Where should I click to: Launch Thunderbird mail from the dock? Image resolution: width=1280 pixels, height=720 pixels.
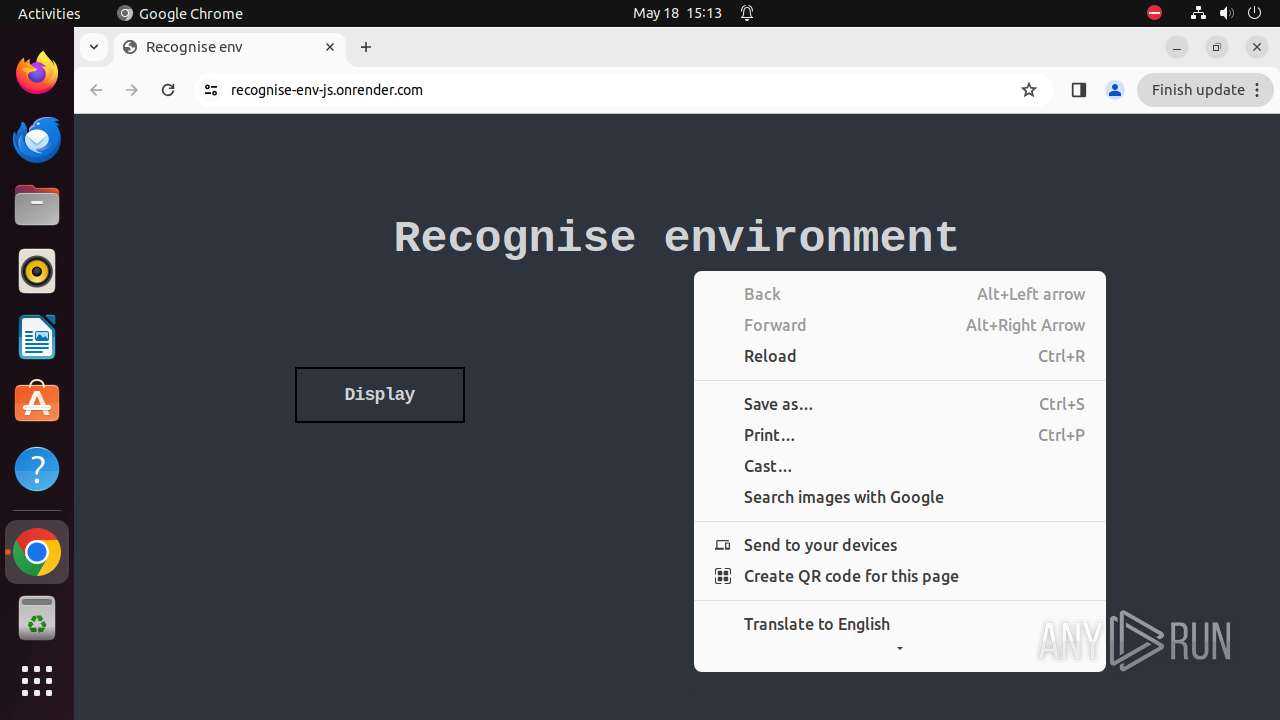pyautogui.click(x=37, y=139)
